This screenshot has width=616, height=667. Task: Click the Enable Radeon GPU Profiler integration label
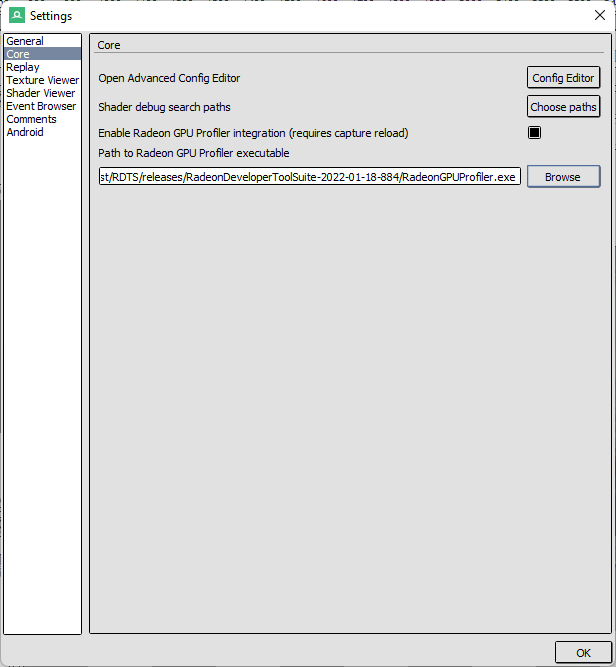point(253,133)
